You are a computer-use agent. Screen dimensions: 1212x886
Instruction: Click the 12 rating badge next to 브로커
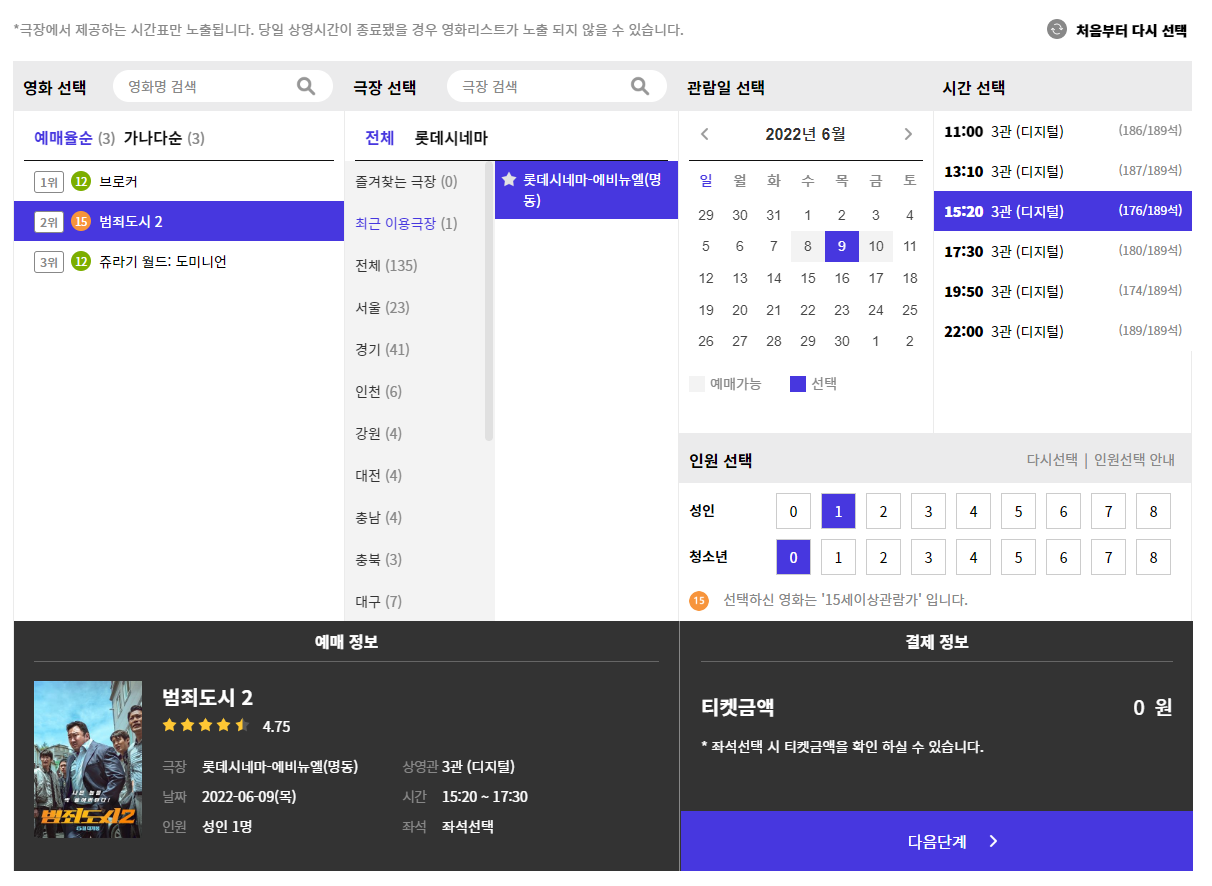coord(81,182)
